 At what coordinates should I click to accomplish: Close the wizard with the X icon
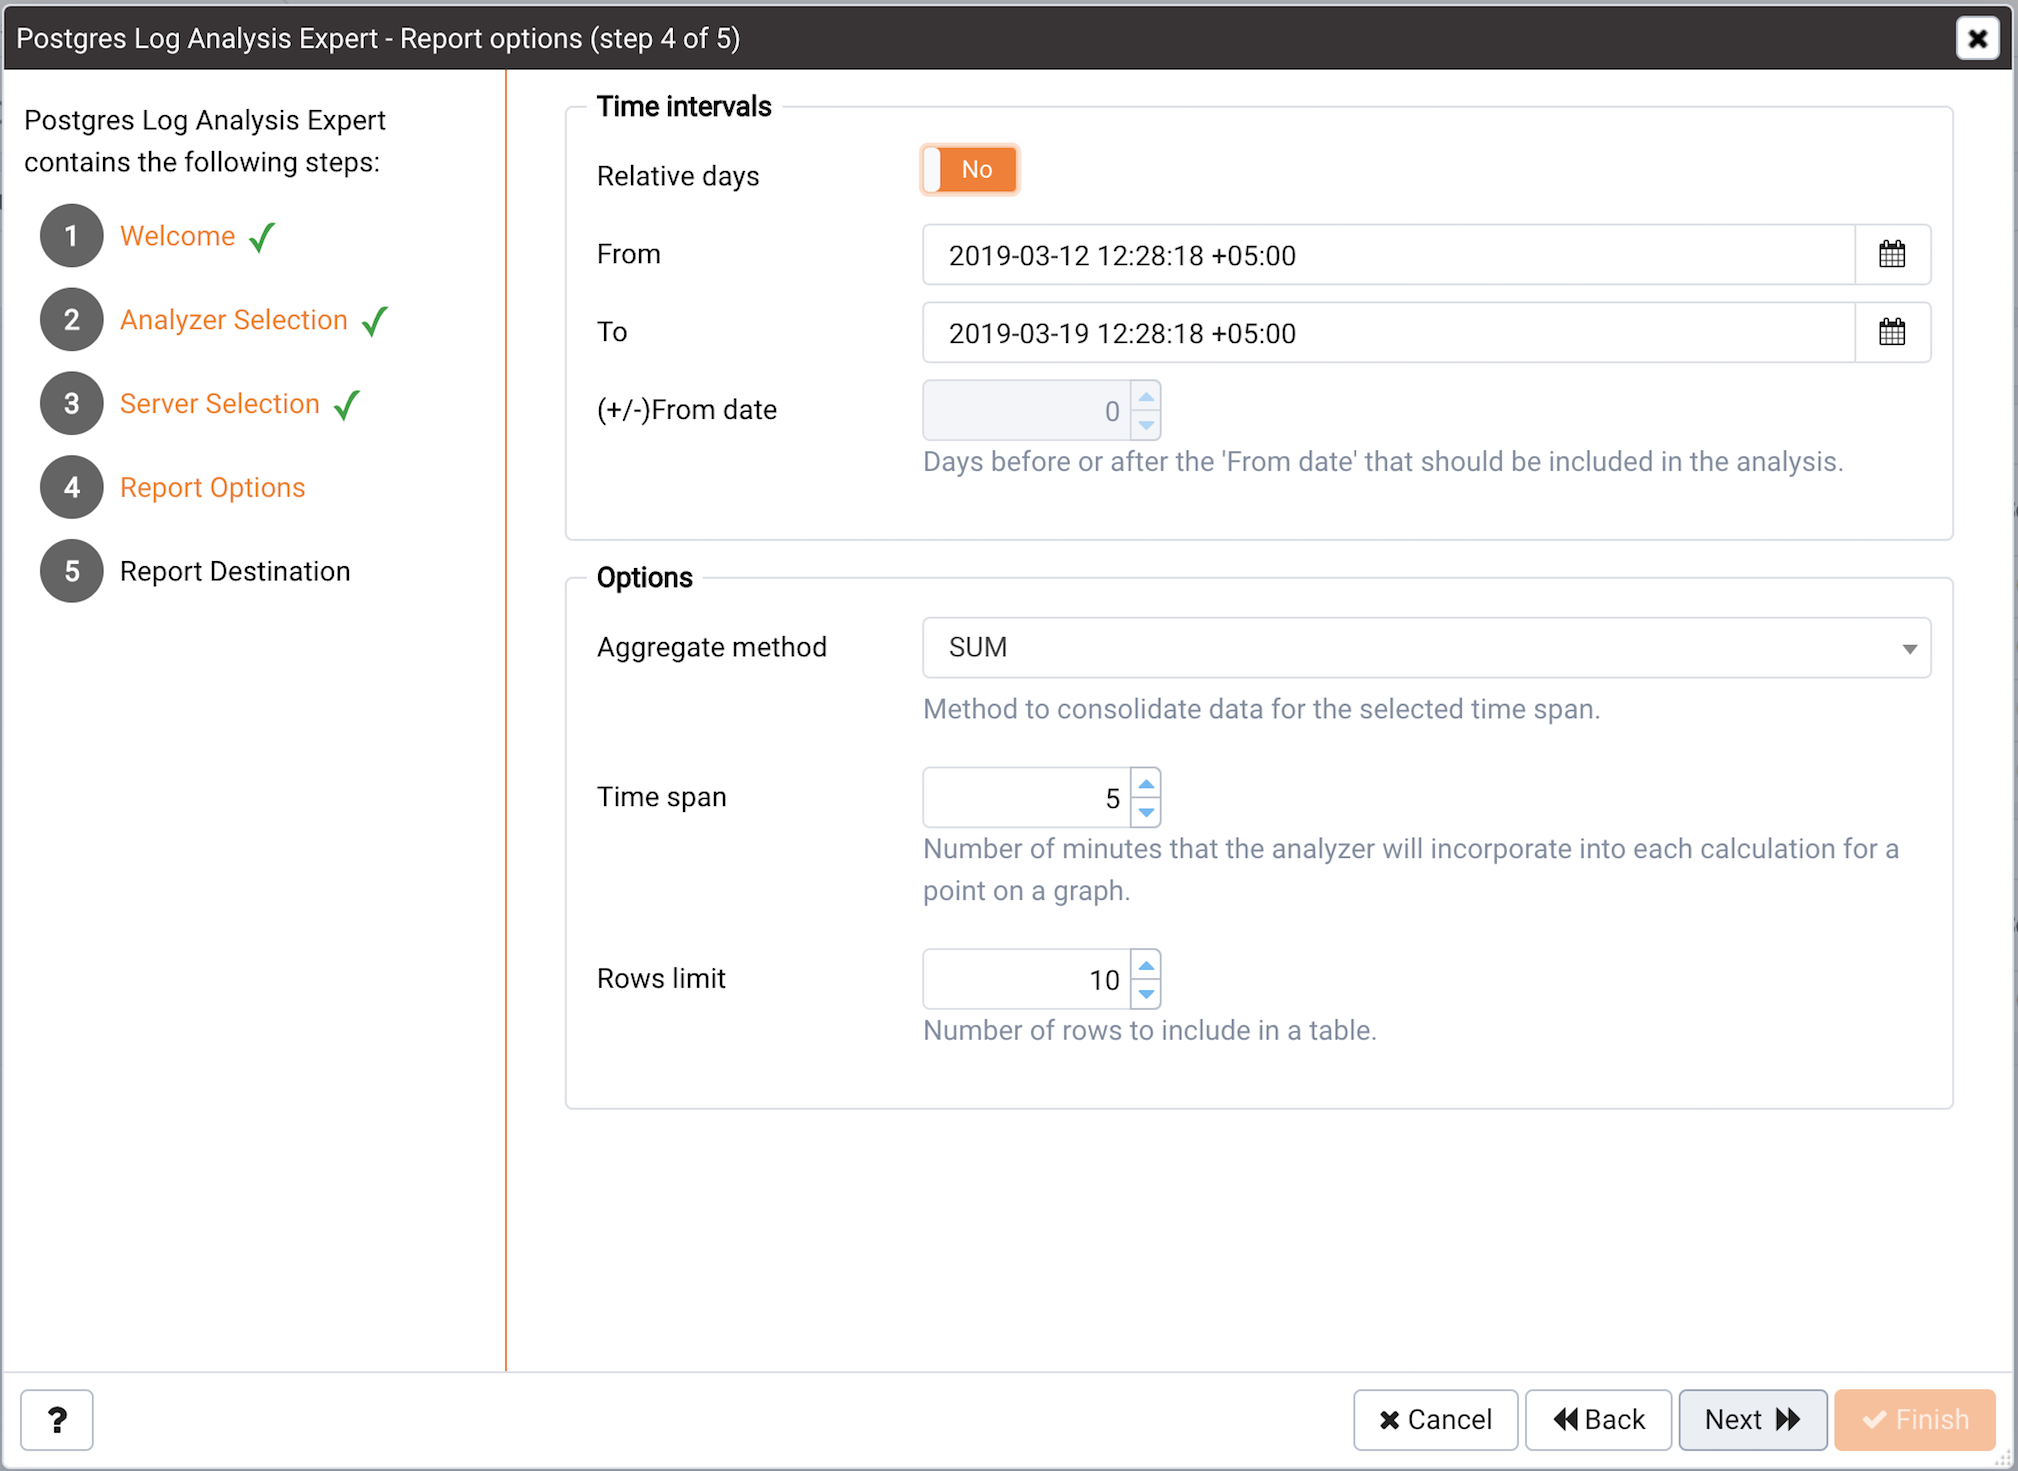[1977, 39]
